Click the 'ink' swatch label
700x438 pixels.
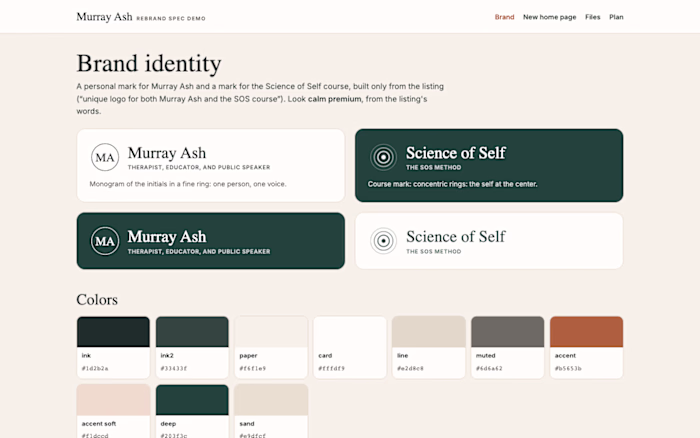point(86,355)
